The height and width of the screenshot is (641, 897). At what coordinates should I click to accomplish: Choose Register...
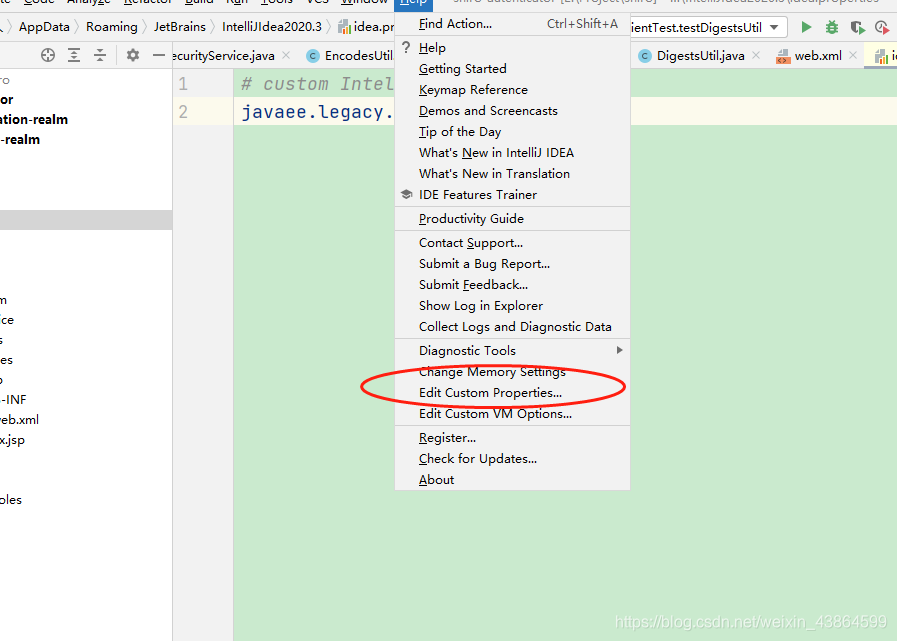[513, 438]
